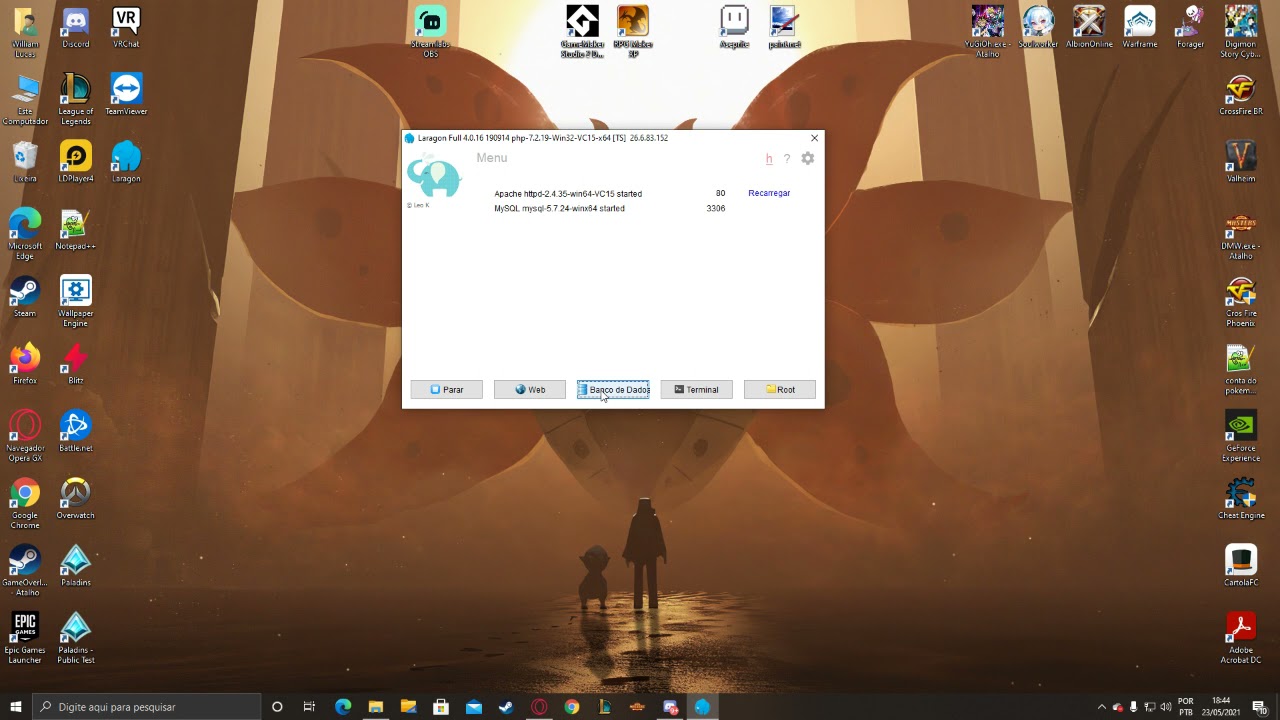Select the Wallpaper Engine desktop icon
The image size is (1280, 720).
point(76,301)
